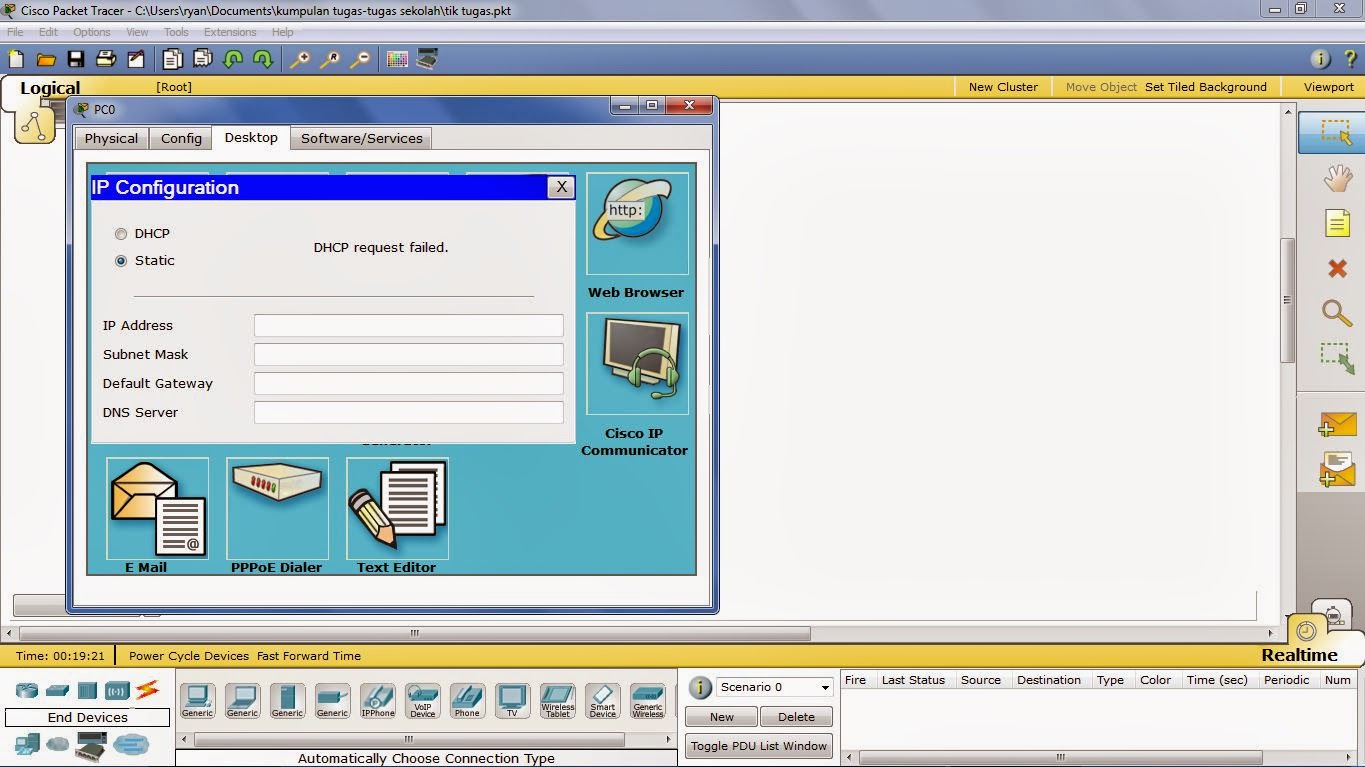Save the file with the floppy disk icon

76,59
